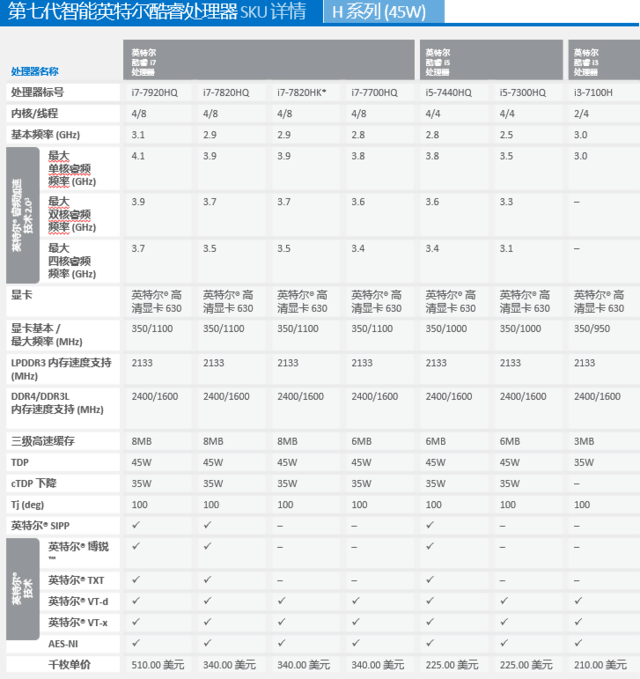640x679 pixels.
Task: Click the 博锐 checkmark for i5-7440HQ
Action: click(430, 546)
